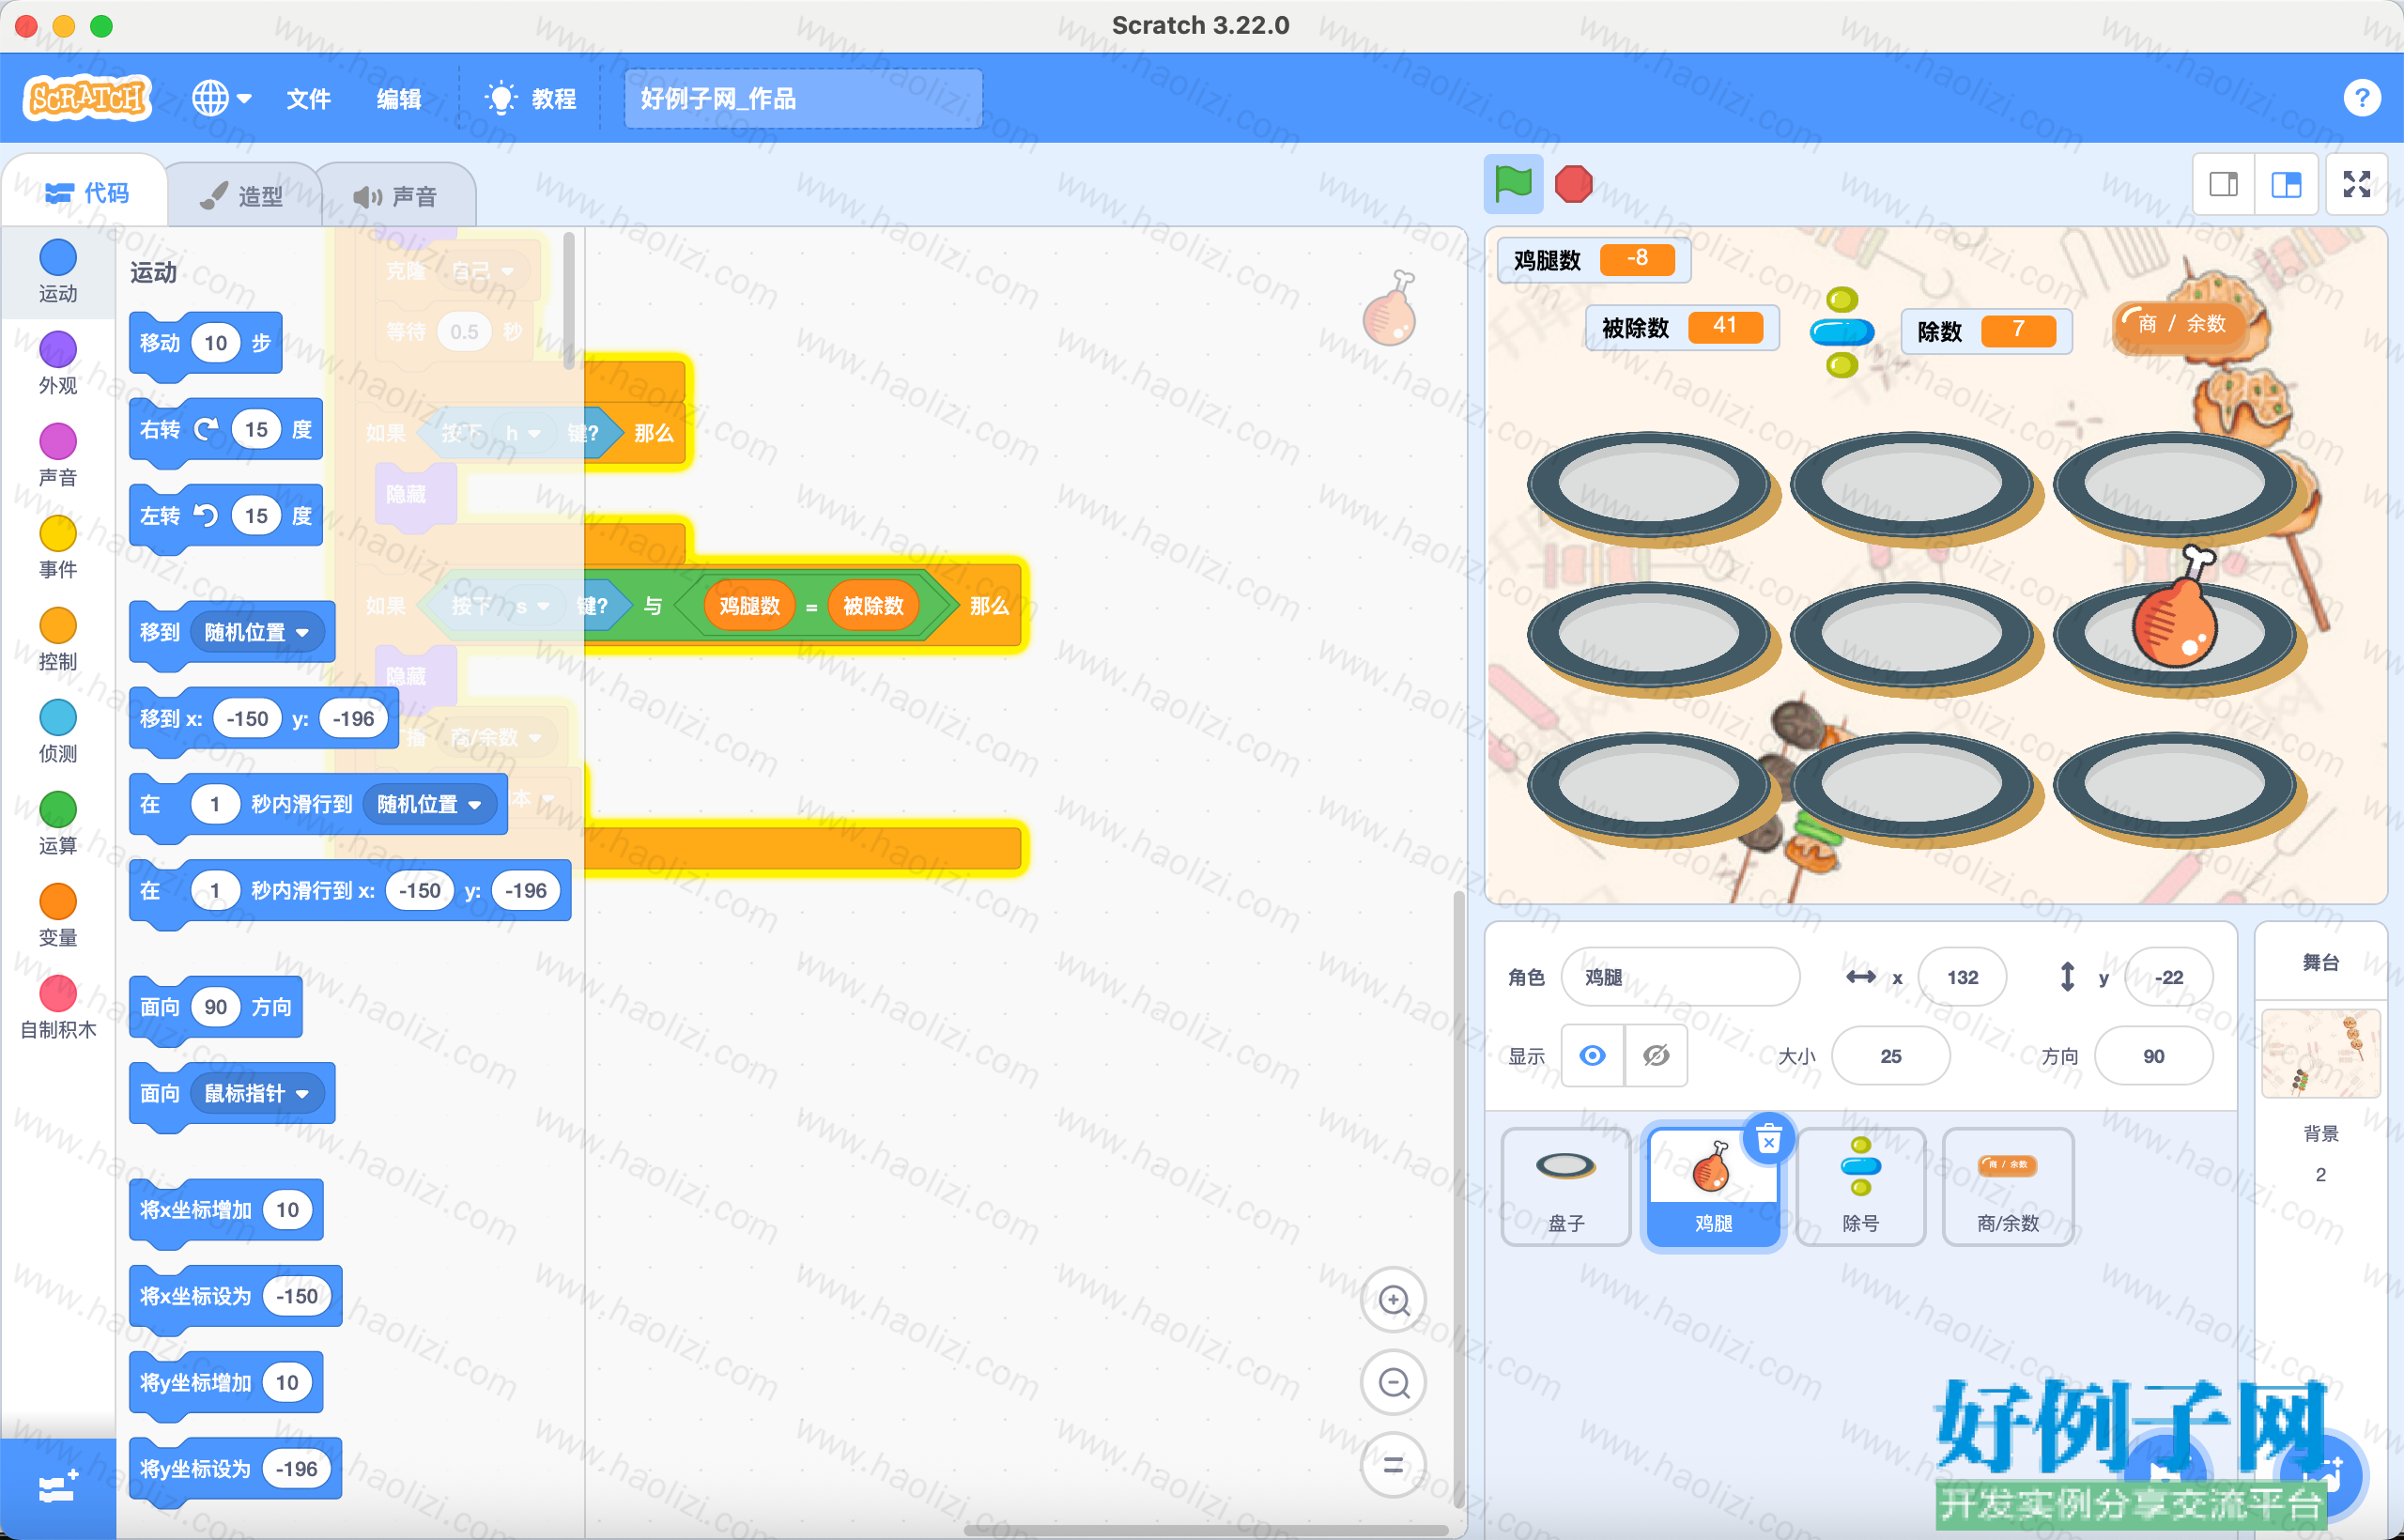The width and height of the screenshot is (2404, 1540).
Task: Delete the 鸡腿 sprite with trash icon
Action: tap(1768, 1140)
